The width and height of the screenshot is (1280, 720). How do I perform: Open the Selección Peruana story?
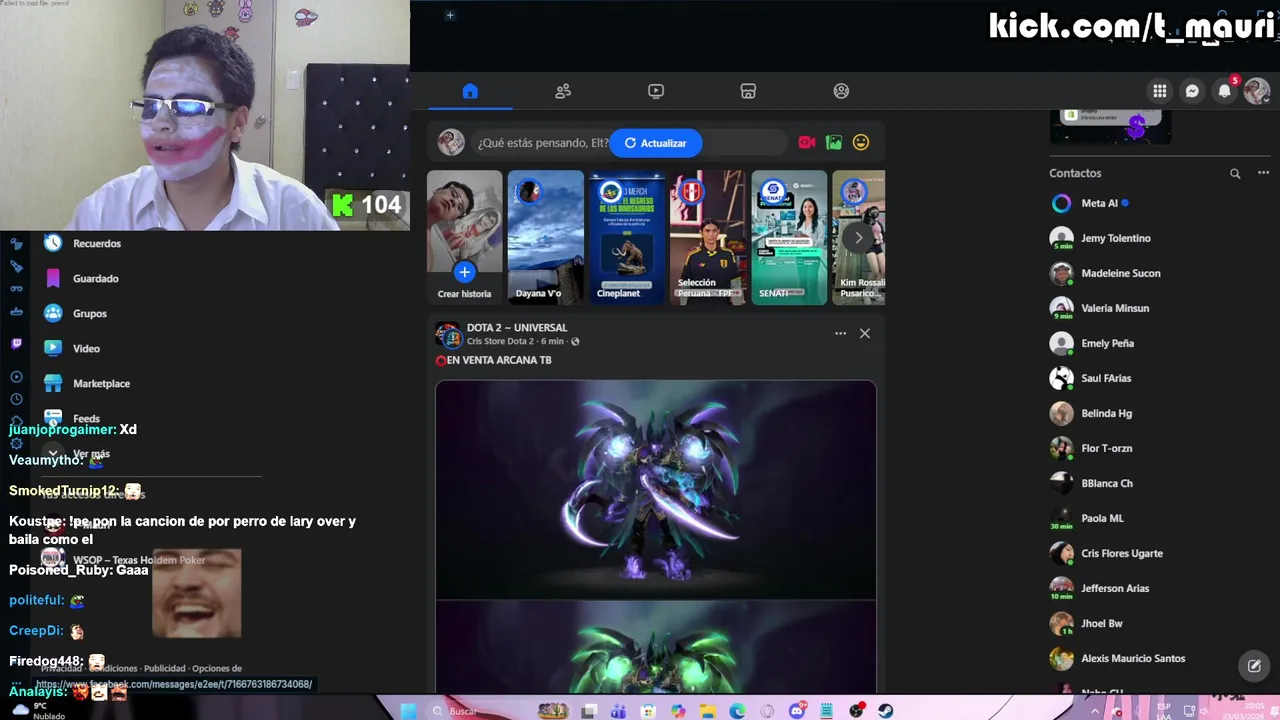[x=708, y=237]
